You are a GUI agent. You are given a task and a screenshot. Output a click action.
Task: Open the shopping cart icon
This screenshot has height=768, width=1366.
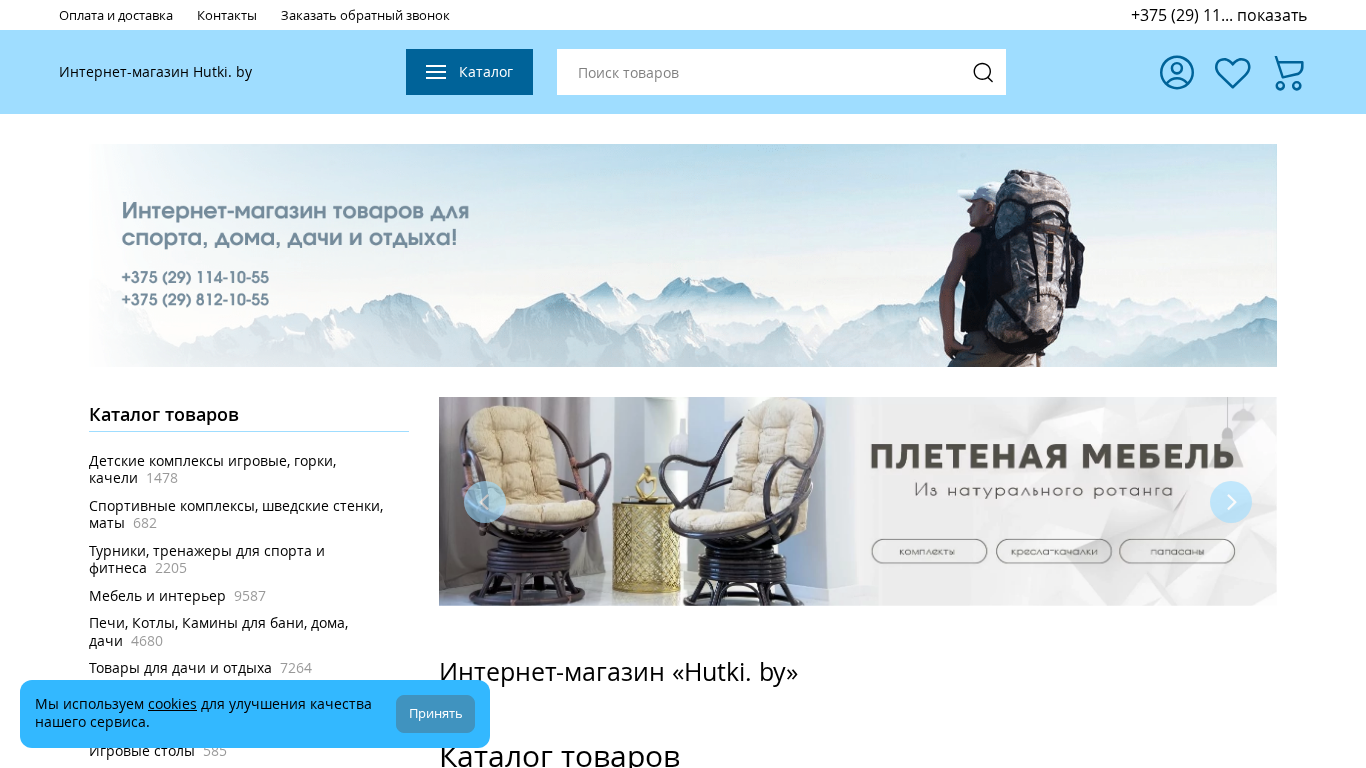(1289, 73)
